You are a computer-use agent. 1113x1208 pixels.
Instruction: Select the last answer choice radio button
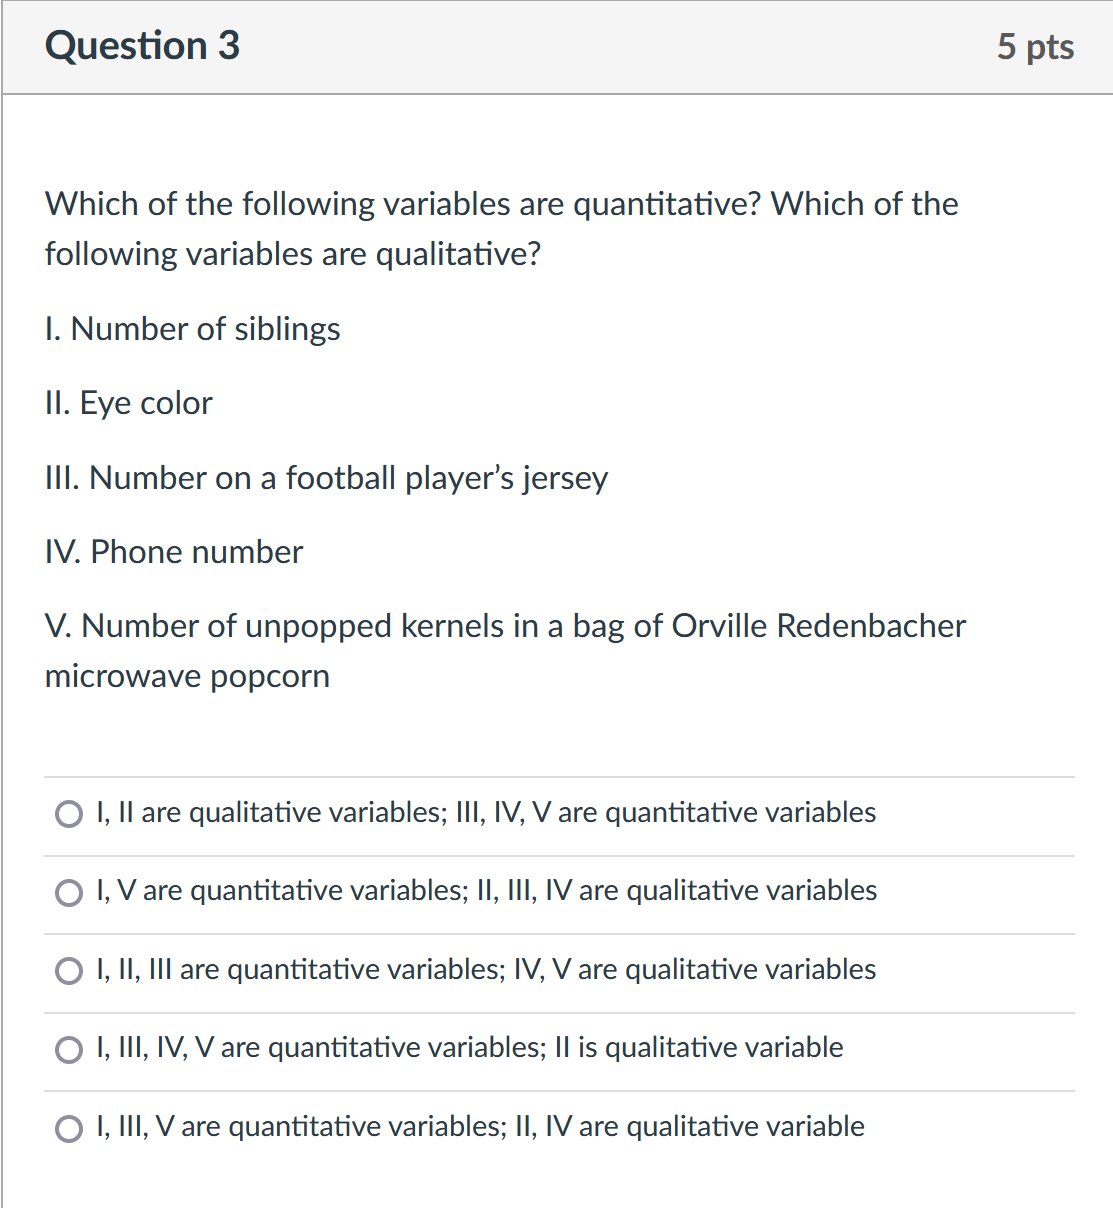pyautogui.click(x=68, y=1128)
